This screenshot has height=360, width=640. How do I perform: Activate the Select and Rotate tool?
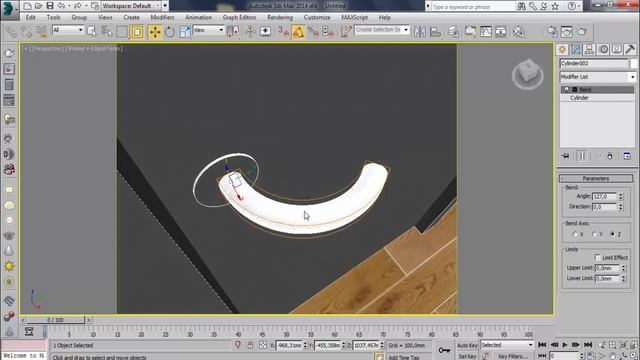170,32
